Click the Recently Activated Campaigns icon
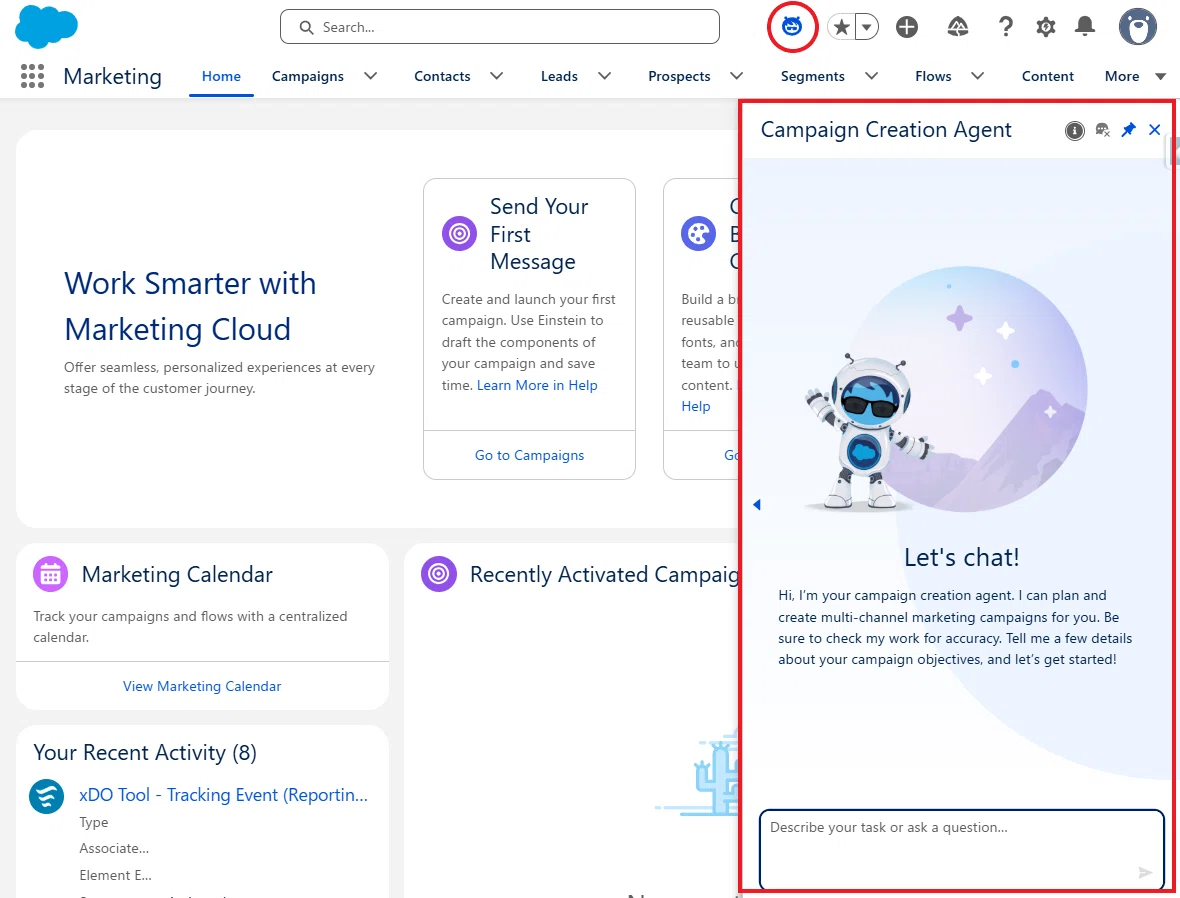1180x898 pixels. (x=439, y=574)
